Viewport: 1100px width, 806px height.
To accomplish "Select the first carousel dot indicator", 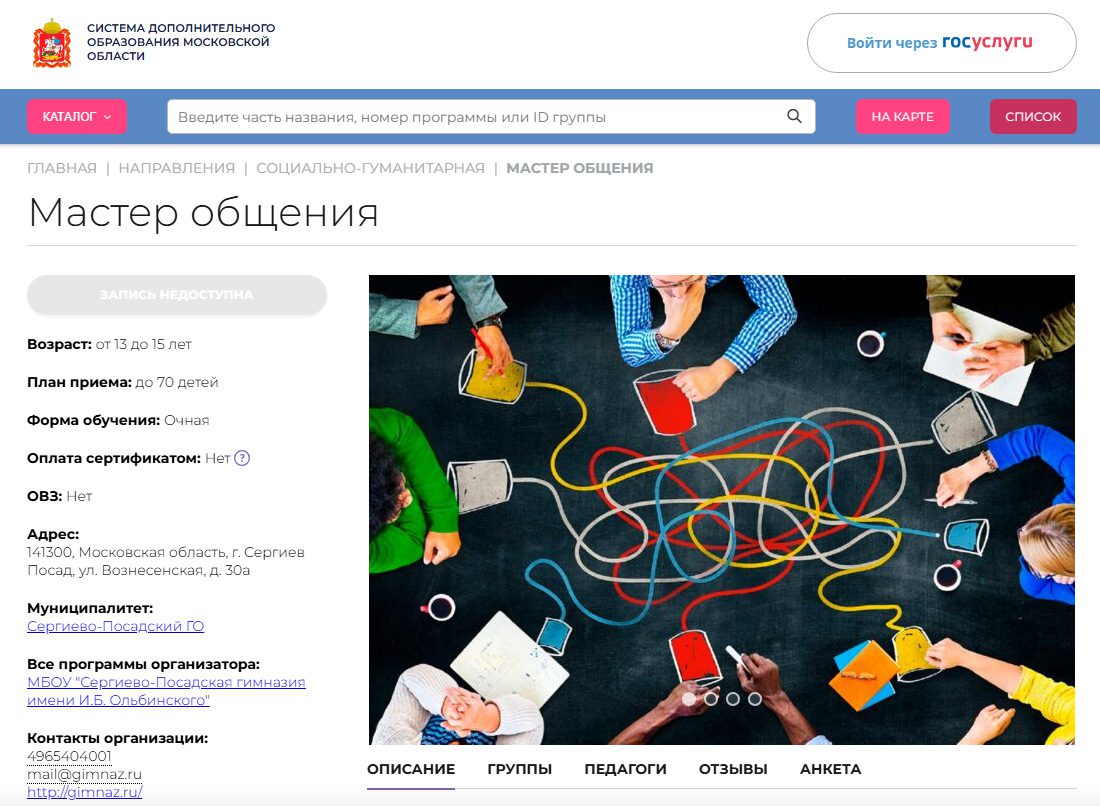I will (689, 699).
